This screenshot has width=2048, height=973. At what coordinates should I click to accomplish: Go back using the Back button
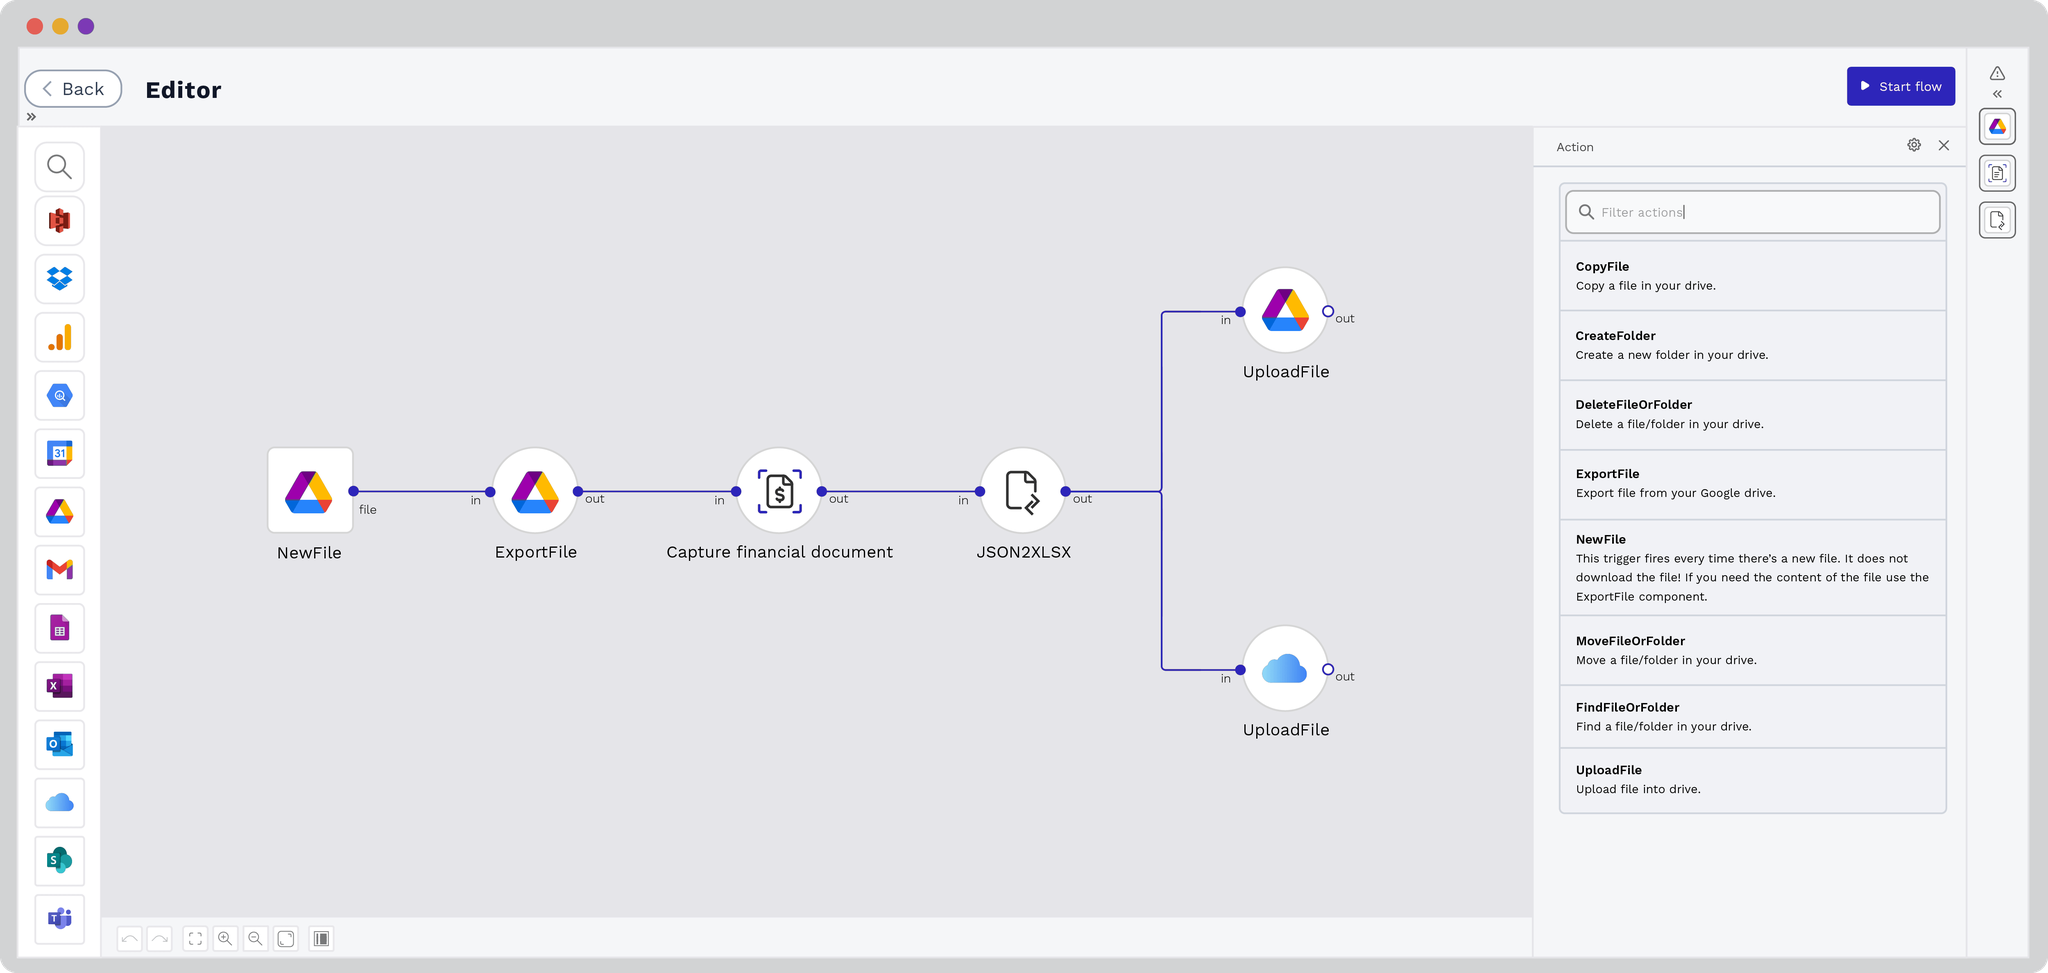tap(73, 89)
